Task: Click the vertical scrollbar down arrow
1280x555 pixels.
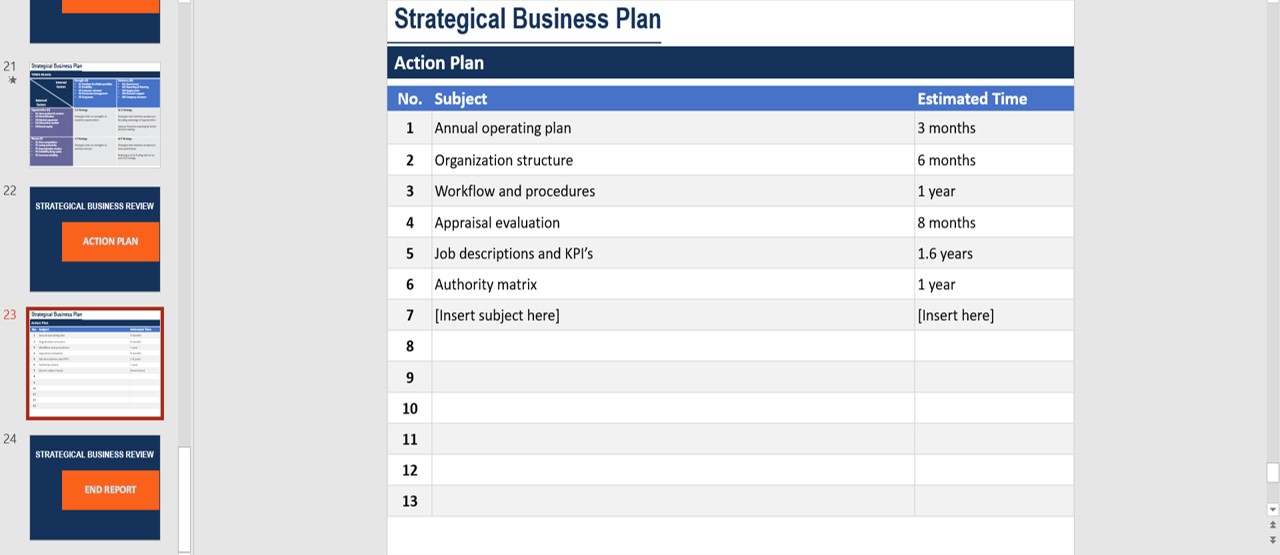Action: coord(1273,509)
